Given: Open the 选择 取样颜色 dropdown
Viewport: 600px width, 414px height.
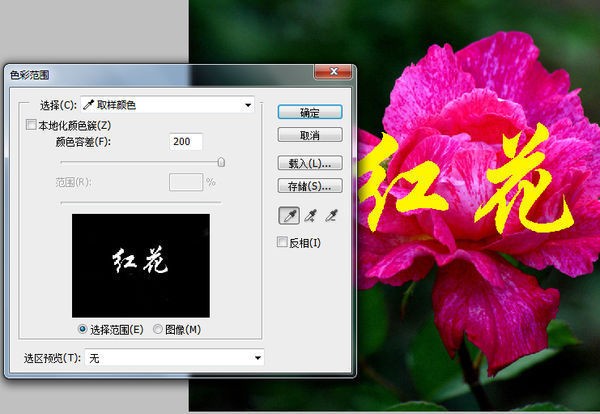Looking at the screenshot, I should coord(167,103).
